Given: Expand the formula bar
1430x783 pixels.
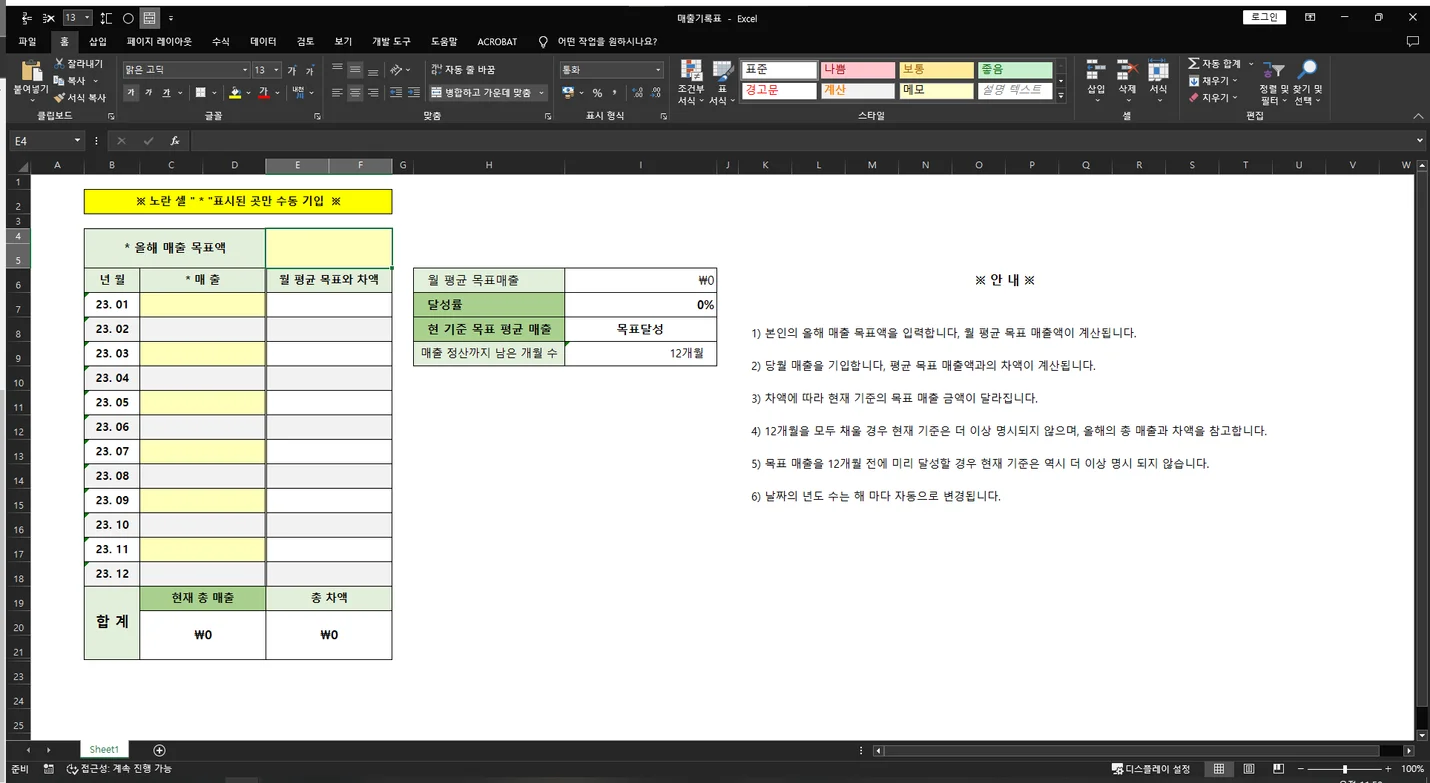Looking at the screenshot, I should tap(1419, 141).
